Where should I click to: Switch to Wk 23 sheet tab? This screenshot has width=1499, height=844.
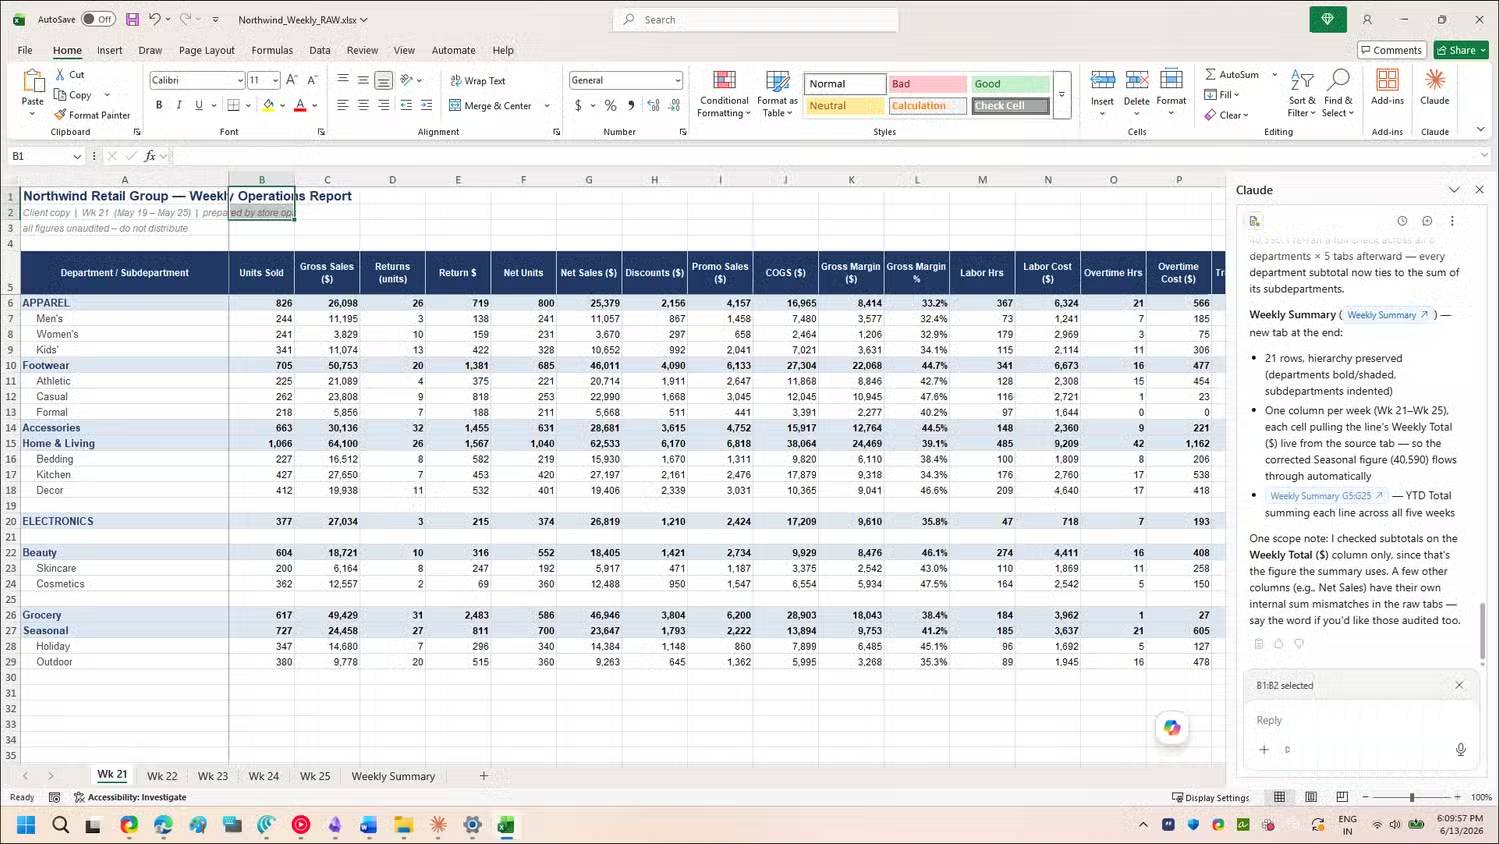point(213,776)
